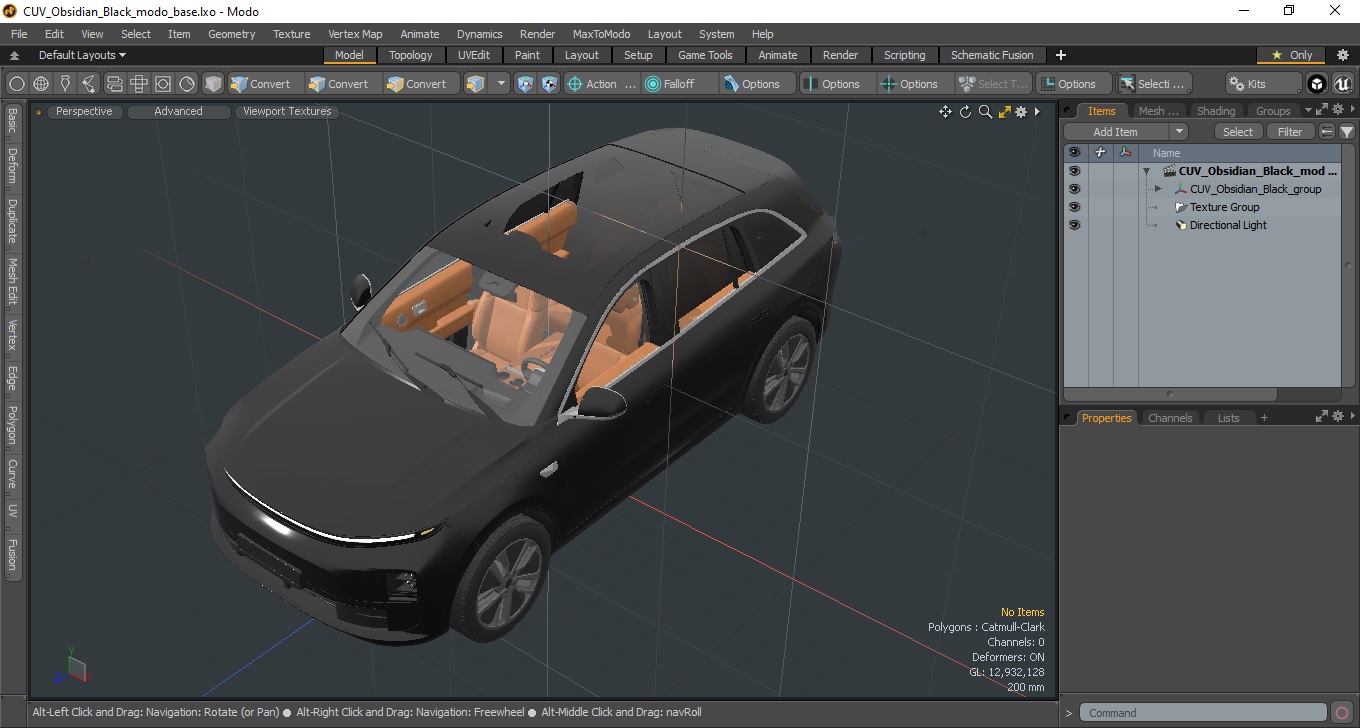
Task: Open the Default Layouts dropdown
Action: (x=82, y=55)
